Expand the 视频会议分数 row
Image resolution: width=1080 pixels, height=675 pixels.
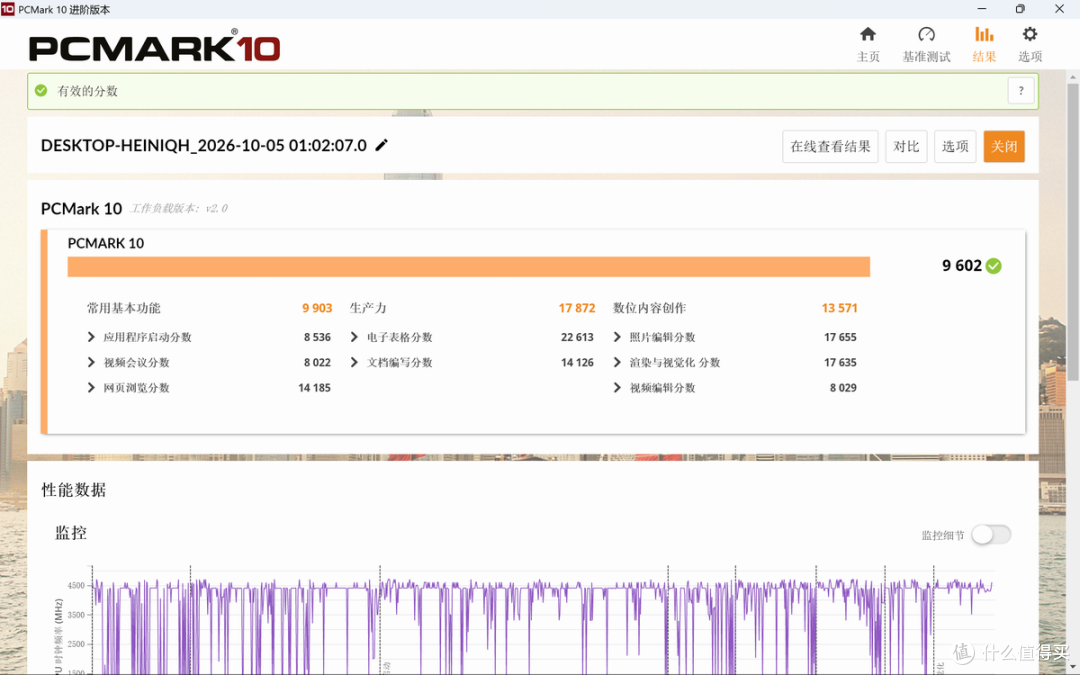(91, 362)
